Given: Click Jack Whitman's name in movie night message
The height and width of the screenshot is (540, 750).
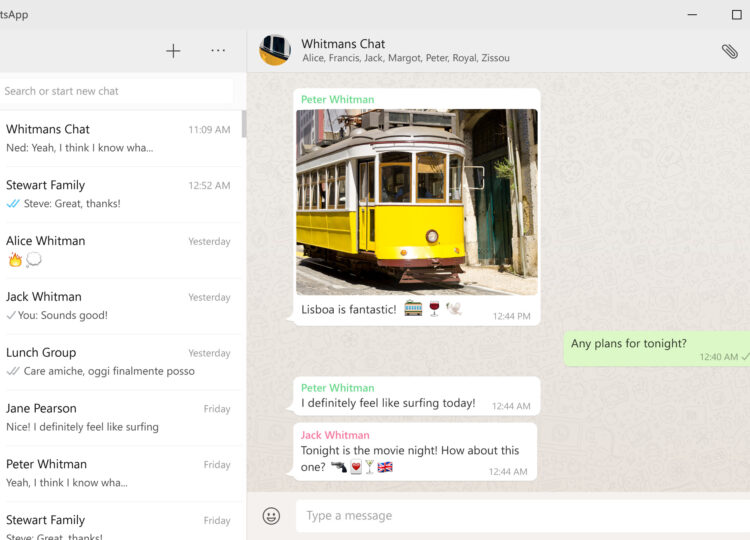Looking at the screenshot, I should 335,435.
